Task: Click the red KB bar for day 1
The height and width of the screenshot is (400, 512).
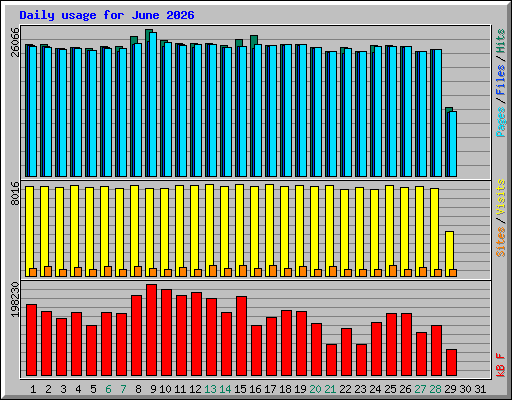Action: click(x=31, y=340)
